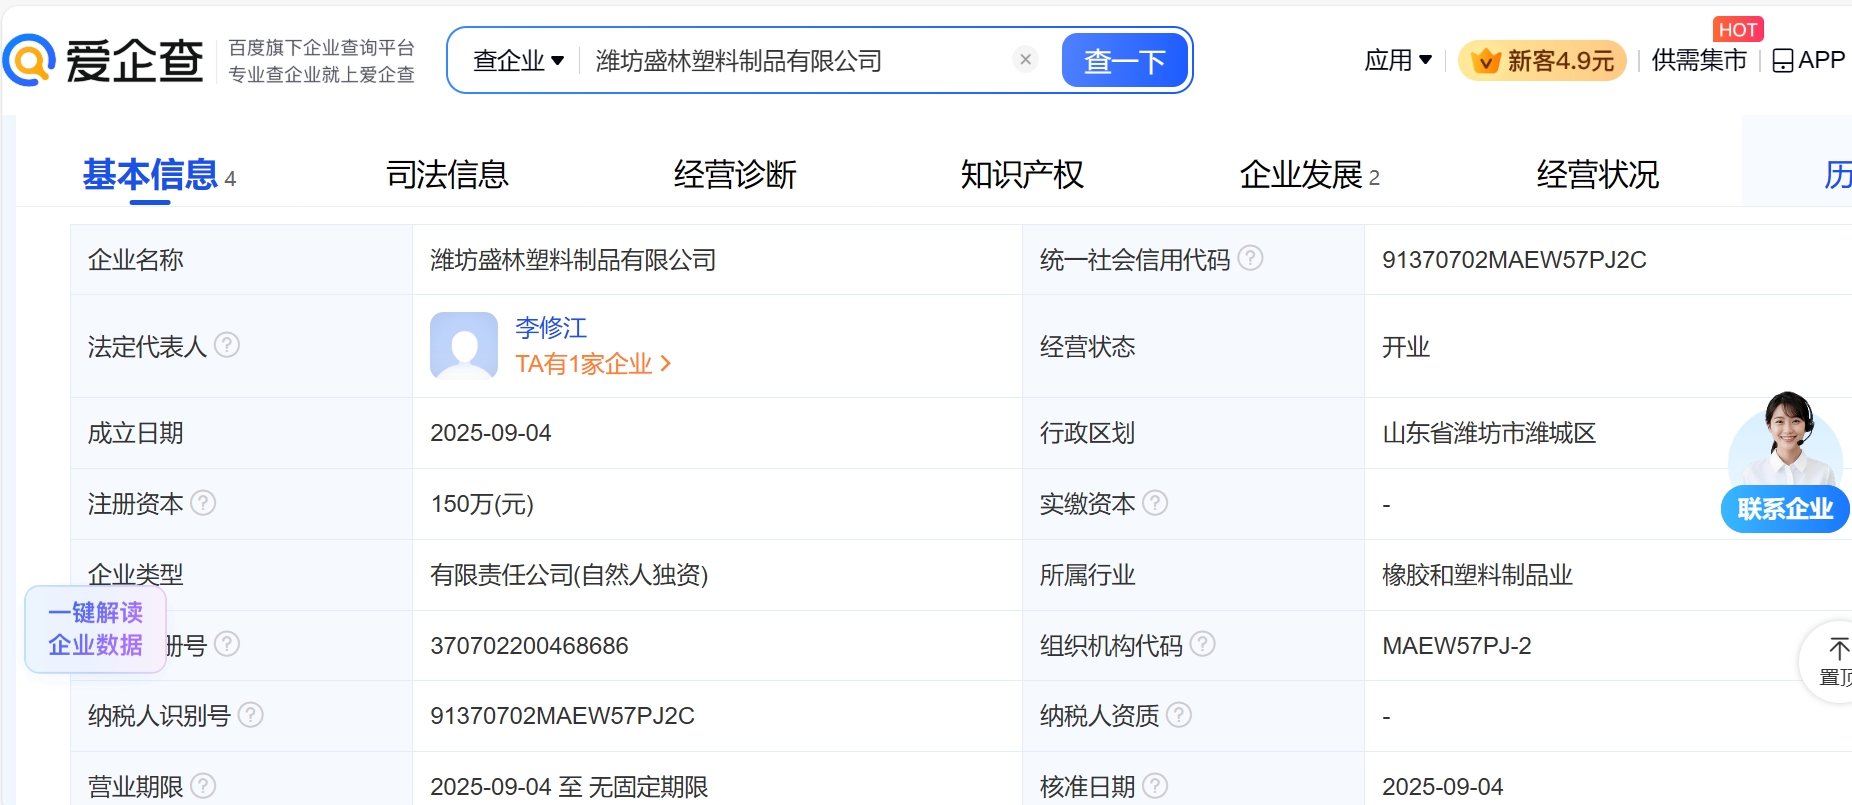
Task: Open the 查企业 search type dropdown
Action: [x=518, y=61]
